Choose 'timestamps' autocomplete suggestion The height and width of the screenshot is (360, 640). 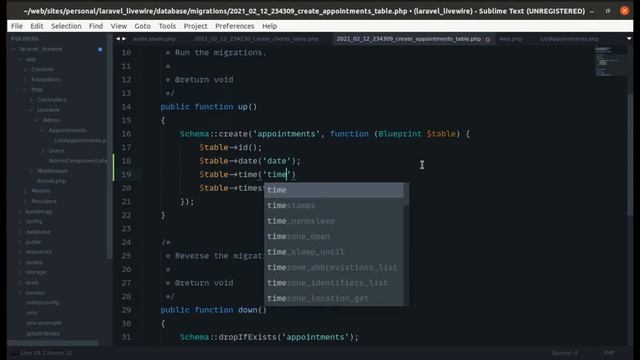334,205
